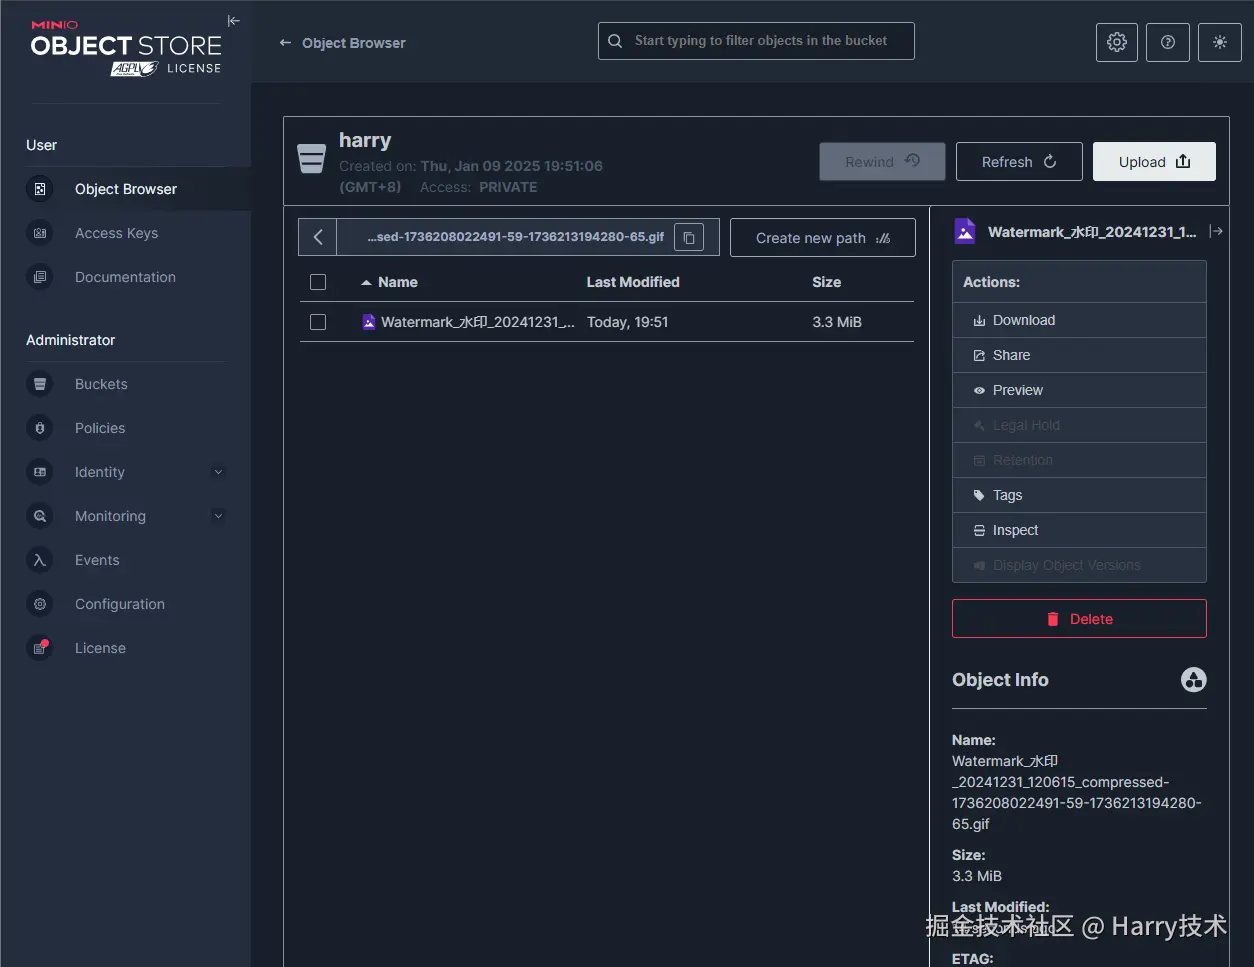The height and width of the screenshot is (967, 1254).
Task: Open Documentation in the sidebar
Action: tap(125, 277)
